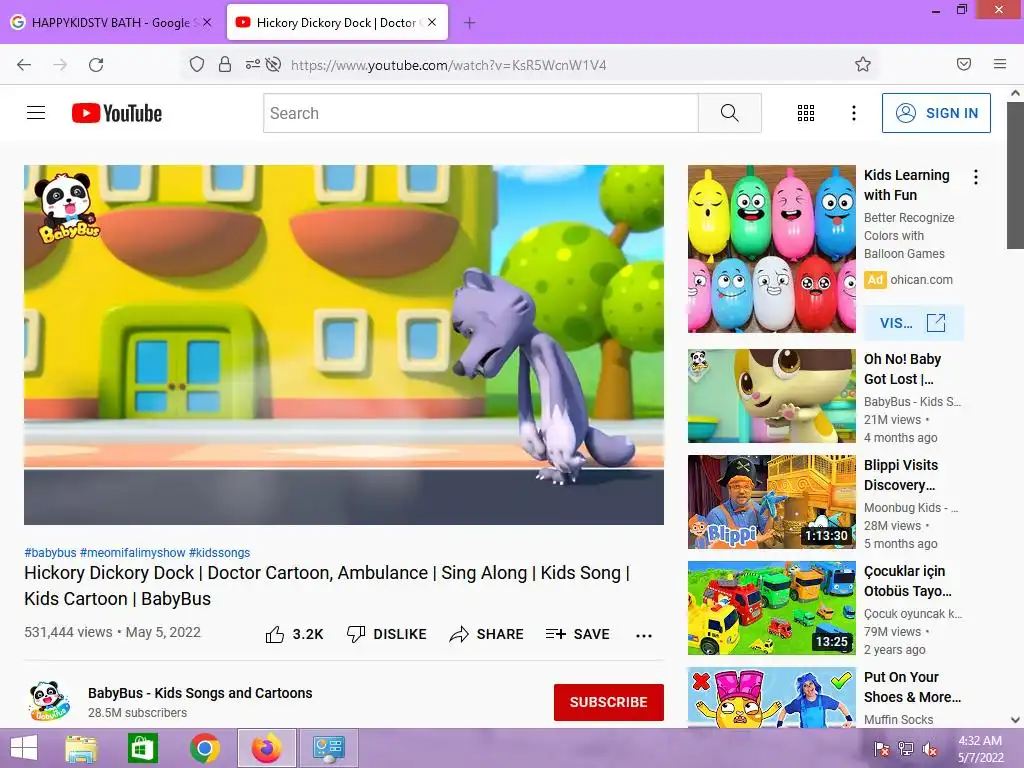This screenshot has width=1024, height=768.
Task: Click the YouTube search input field
Action: tap(481, 113)
